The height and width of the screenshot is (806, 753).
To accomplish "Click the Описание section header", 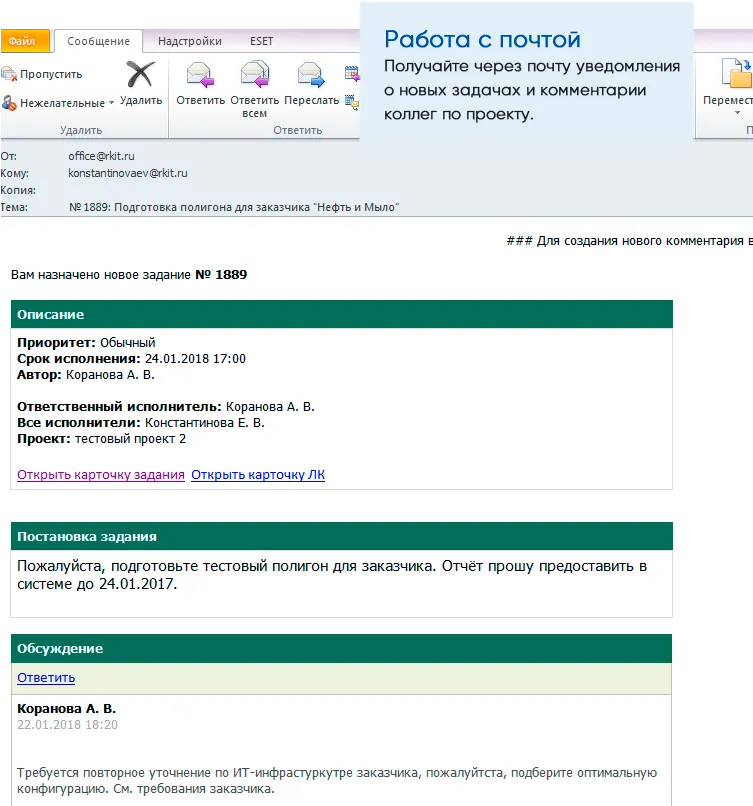I will (341, 314).
